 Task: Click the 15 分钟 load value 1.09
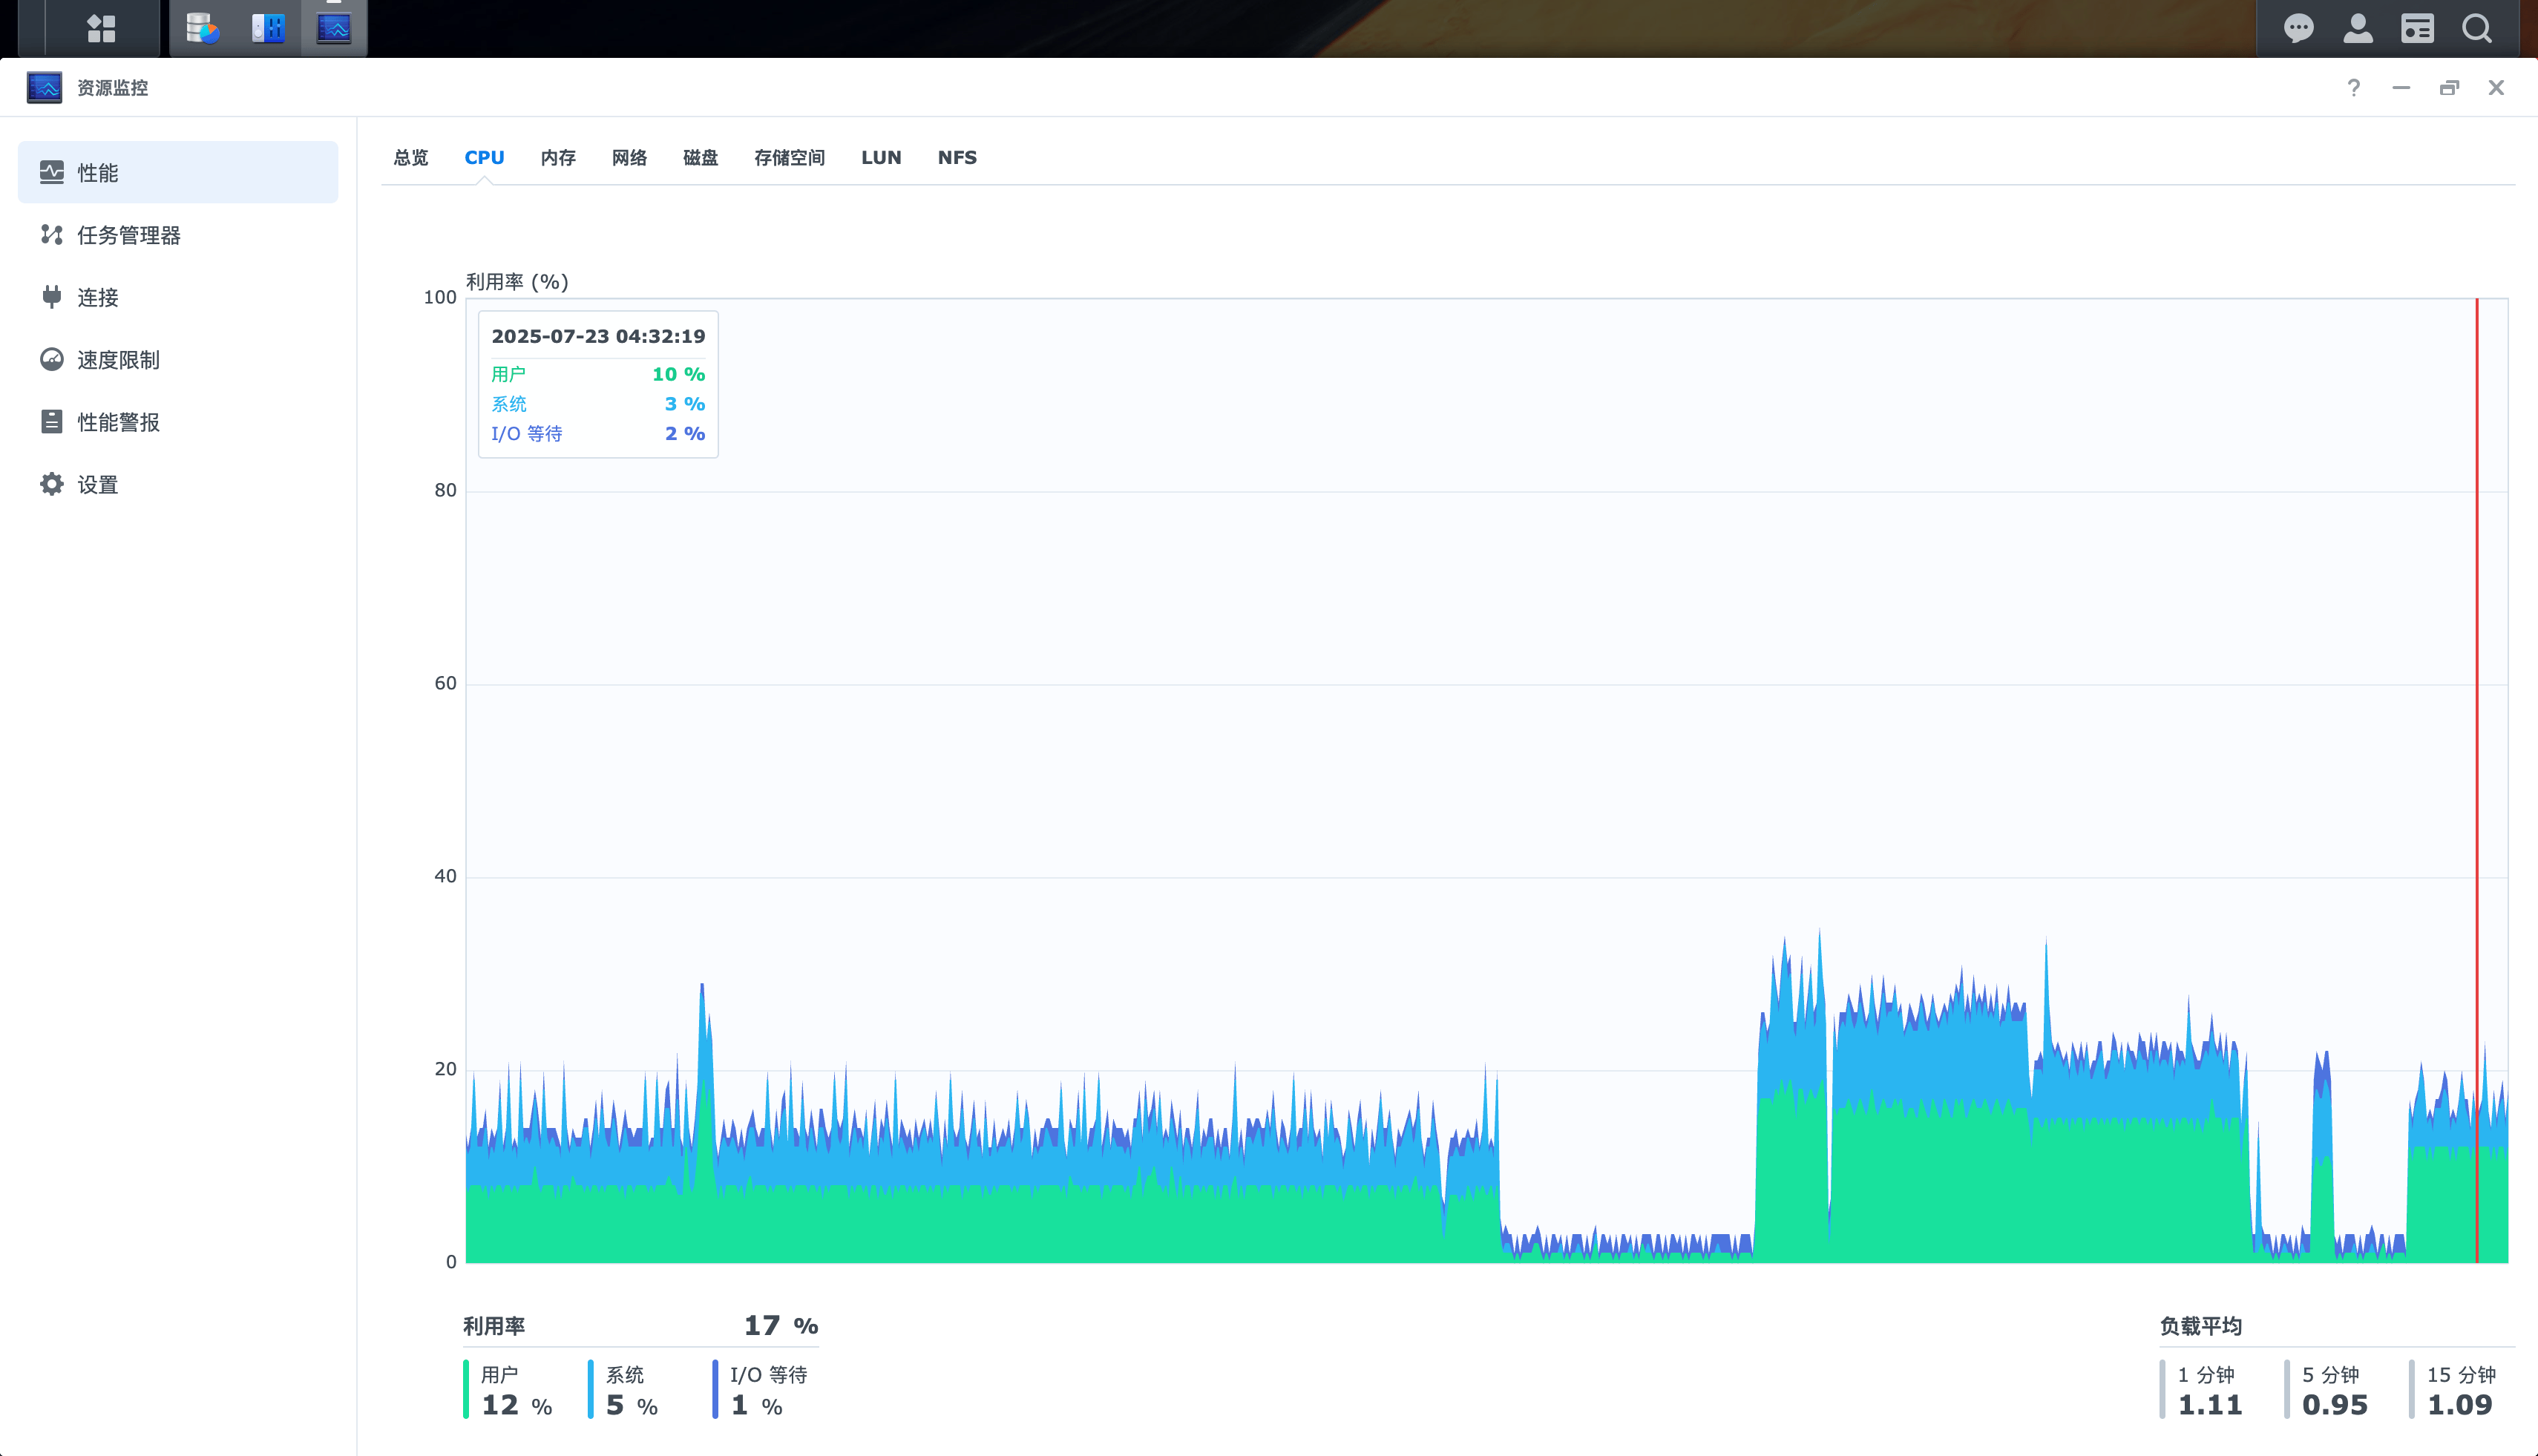point(2460,1405)
